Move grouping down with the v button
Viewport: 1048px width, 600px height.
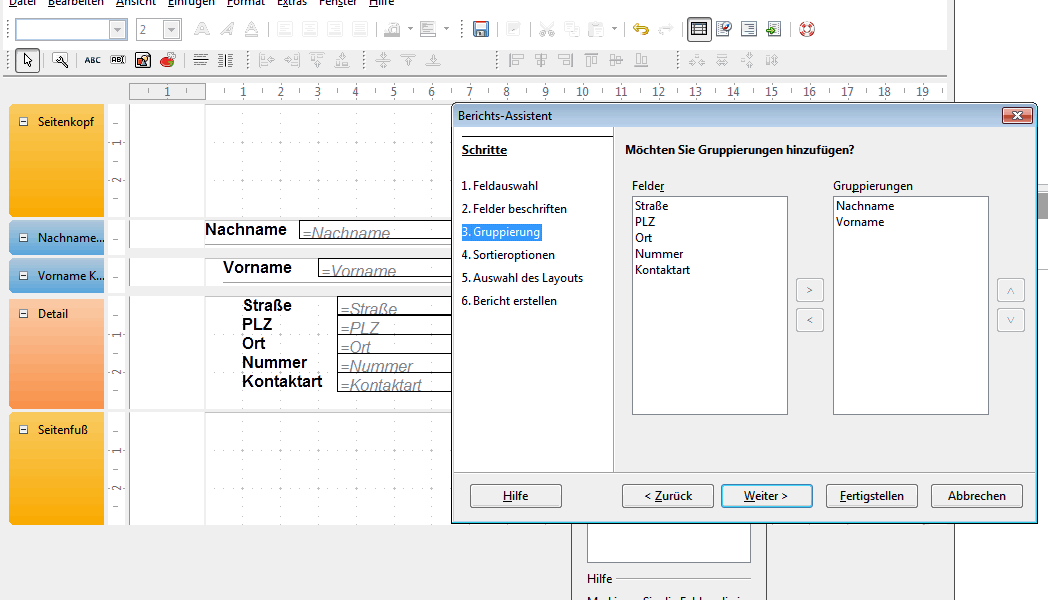pyautogui.click(x=1011, y=320)
